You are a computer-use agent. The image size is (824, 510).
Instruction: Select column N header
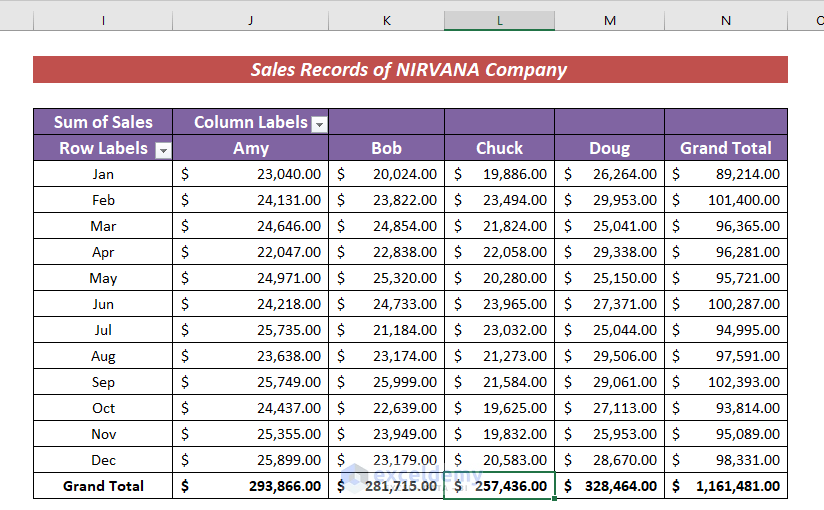point(726,20)
